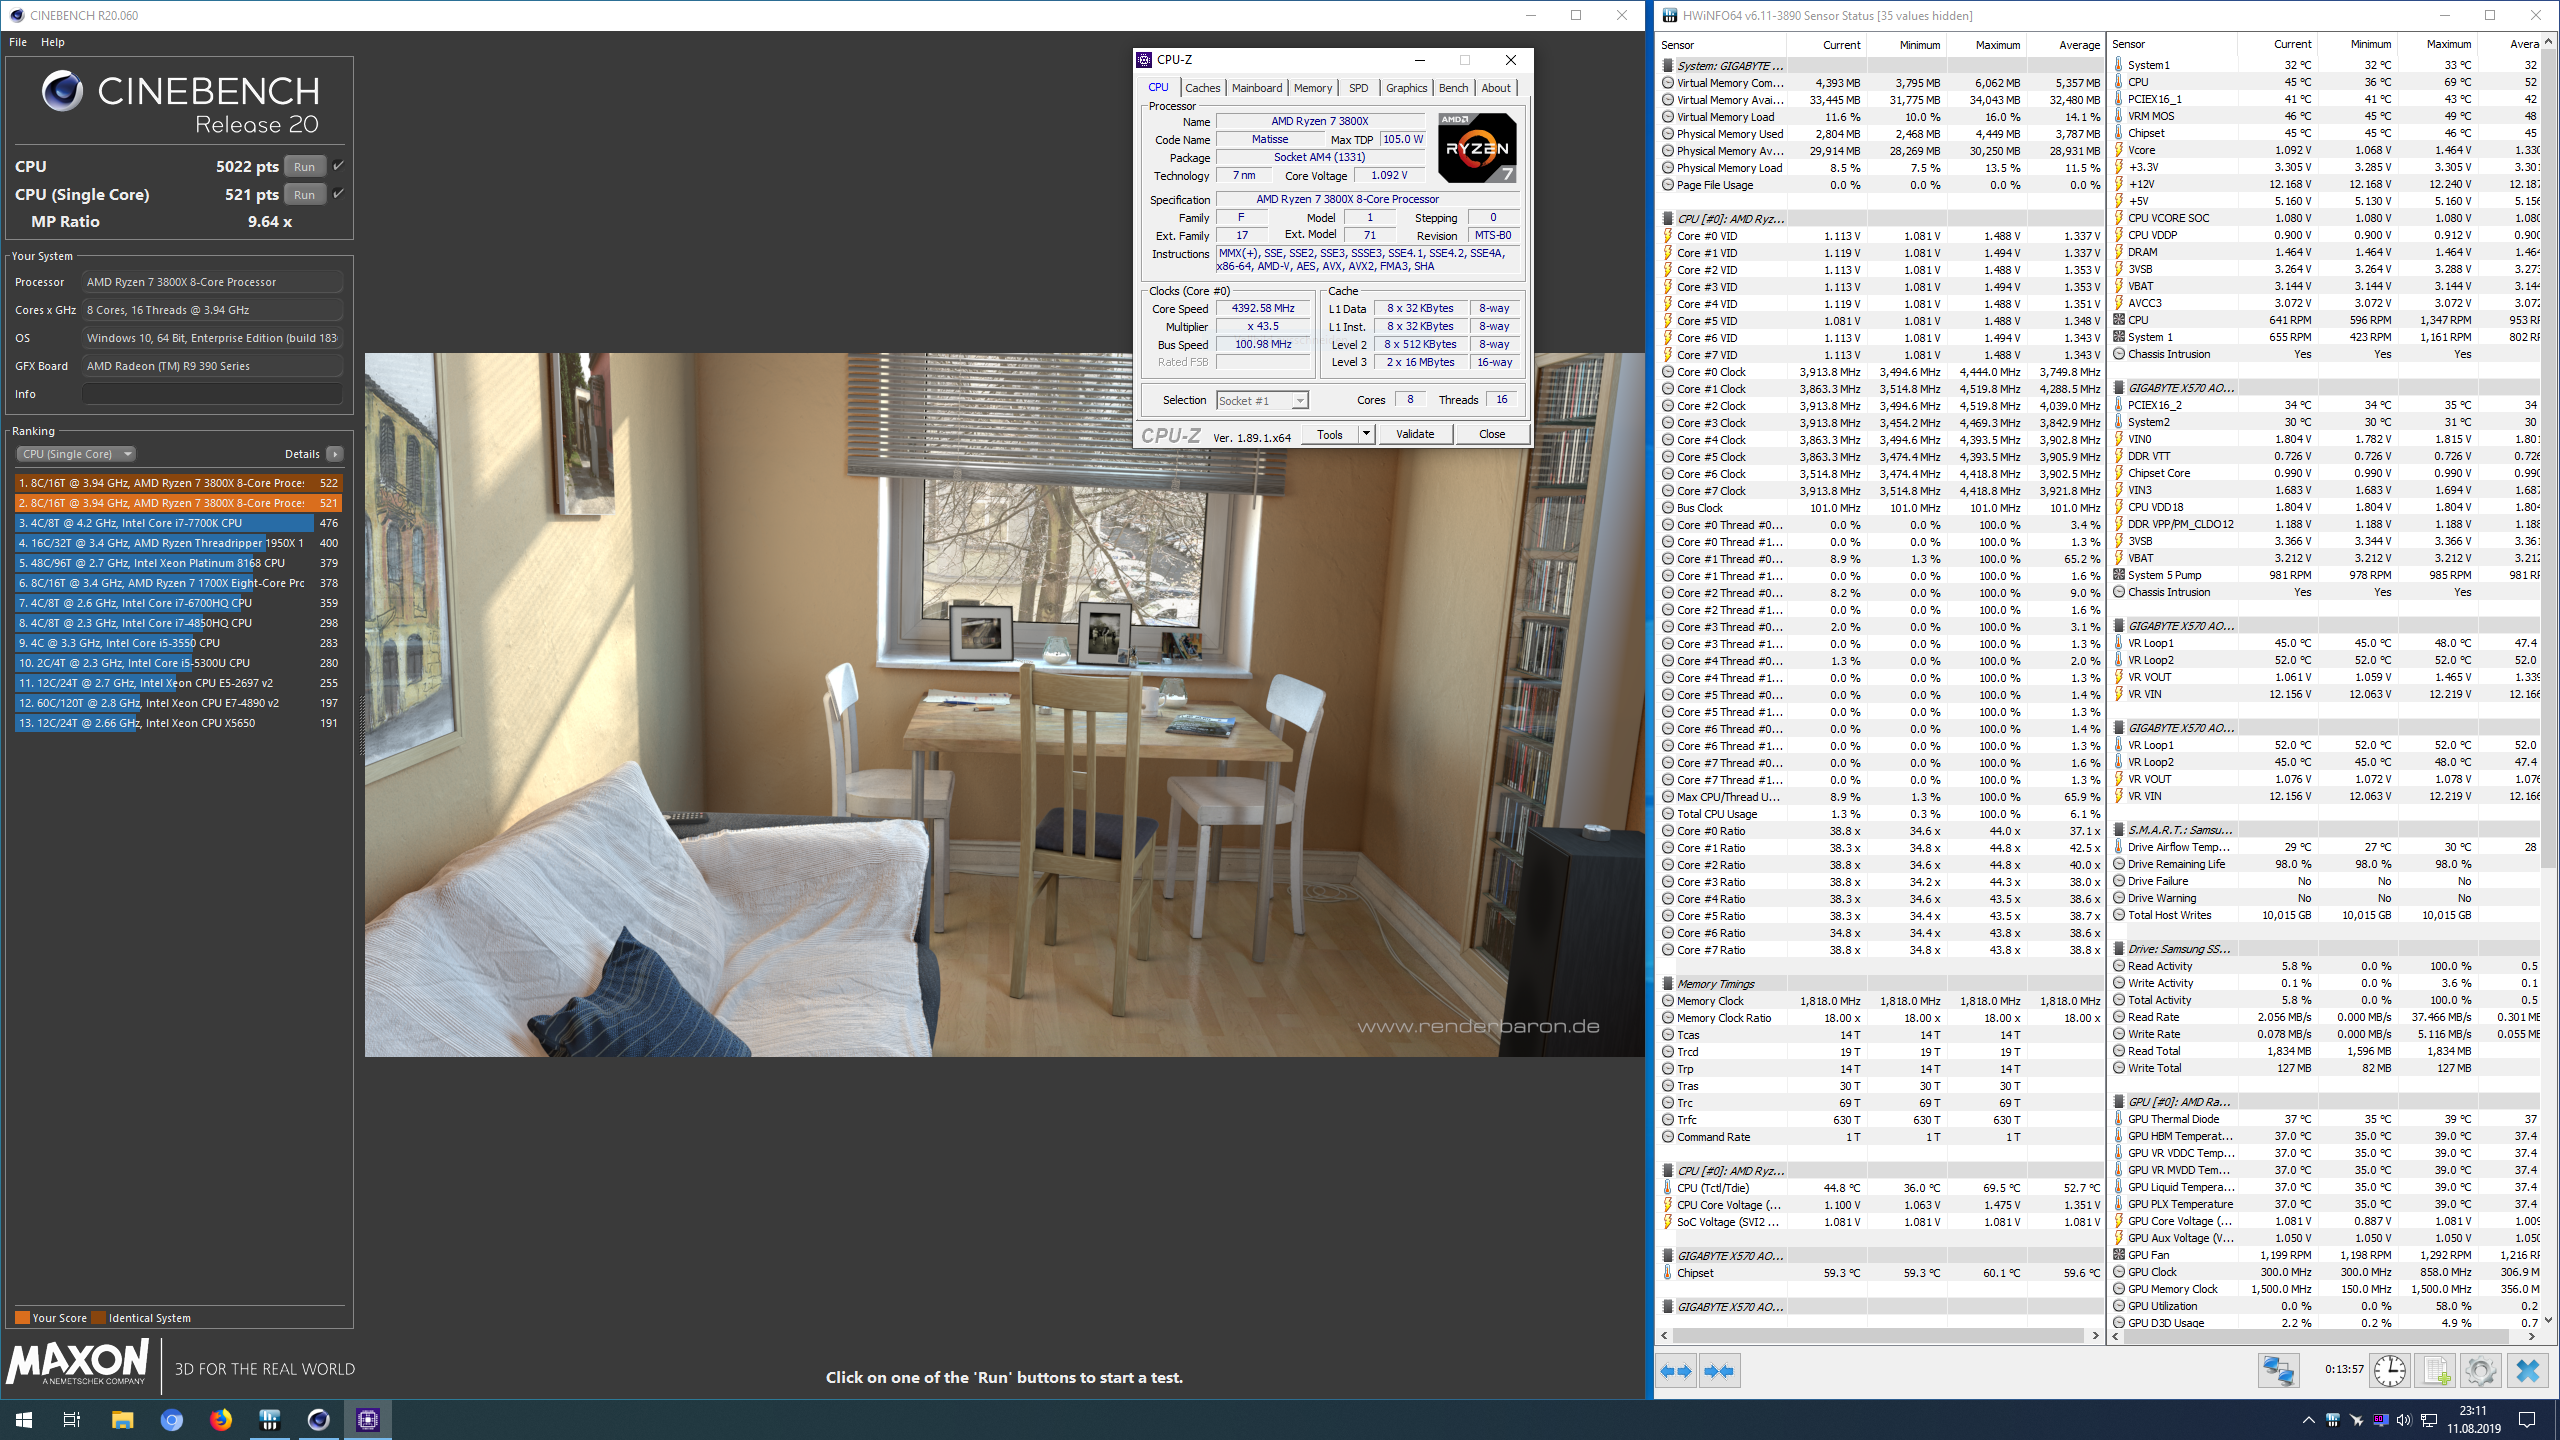2560x1440 pixels.
Task: Open the CPU (Single Core) ranking dropdown
Action: (x=76, y=454)
